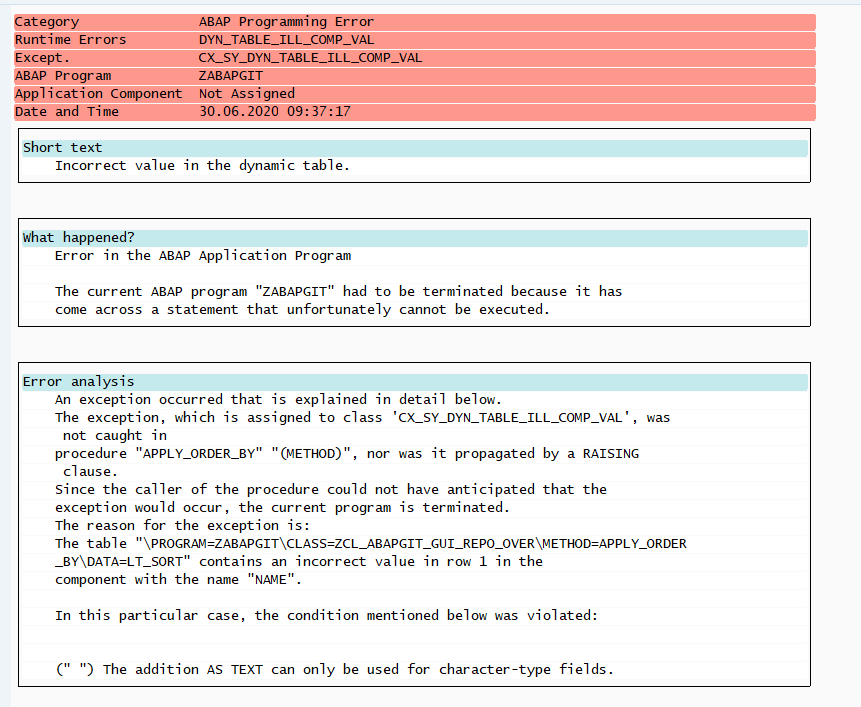Select the Not Assigned component value
Screen dimensions: 861x707
pos(244,93)
